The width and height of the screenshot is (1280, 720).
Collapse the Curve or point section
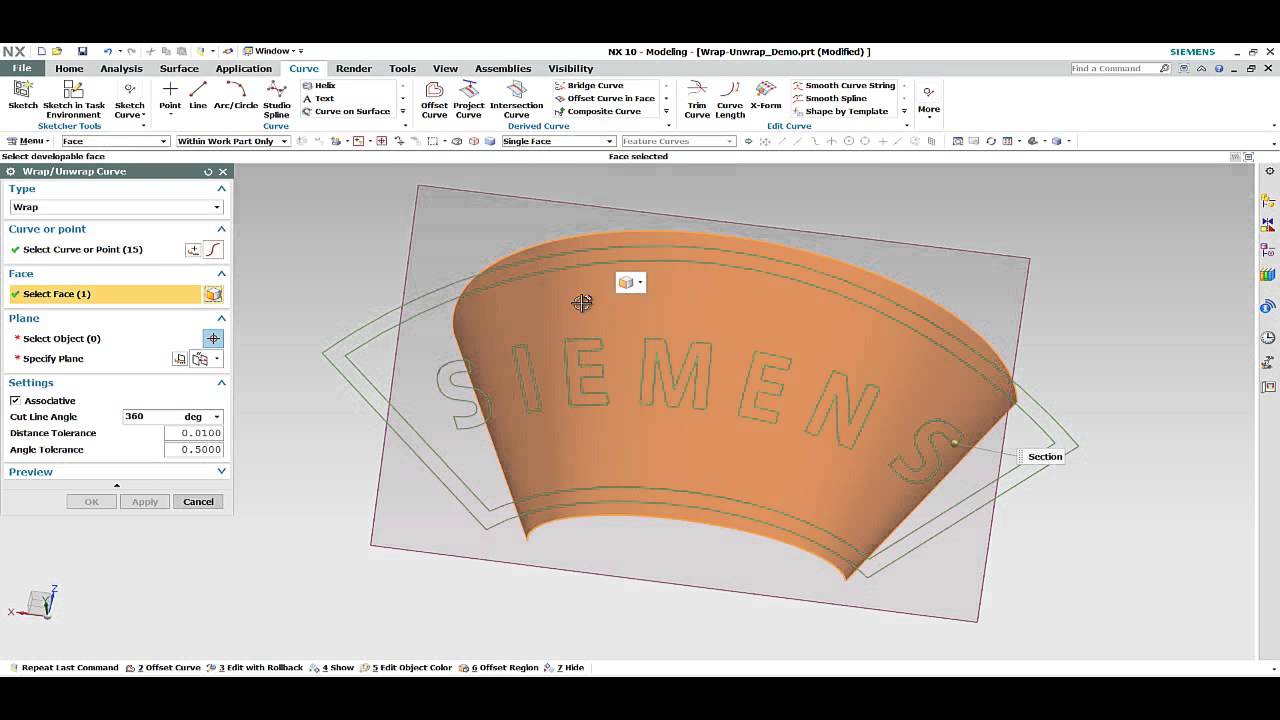[x=221, y=229]
